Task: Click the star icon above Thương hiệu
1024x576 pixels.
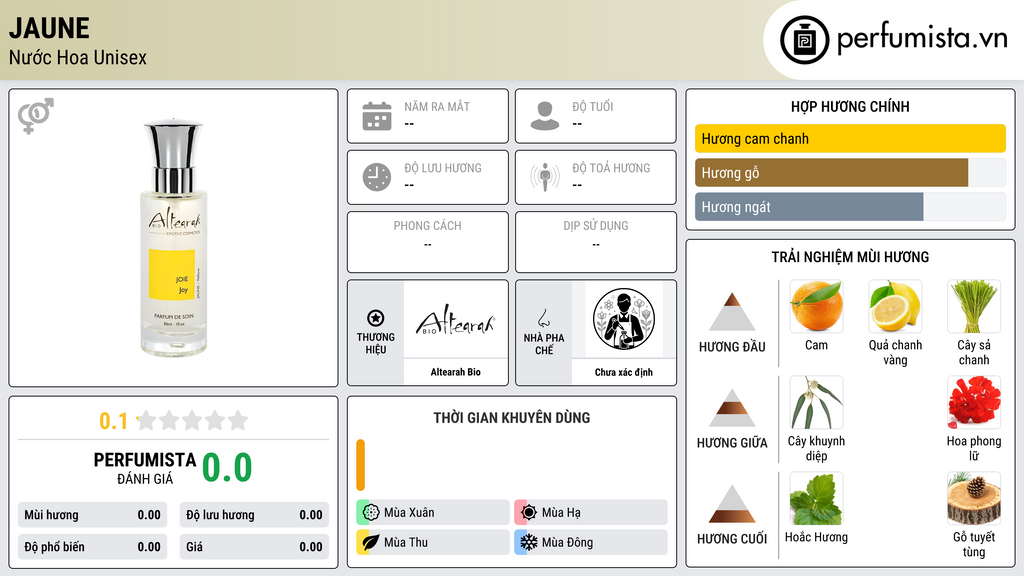Action: [376, 318]
